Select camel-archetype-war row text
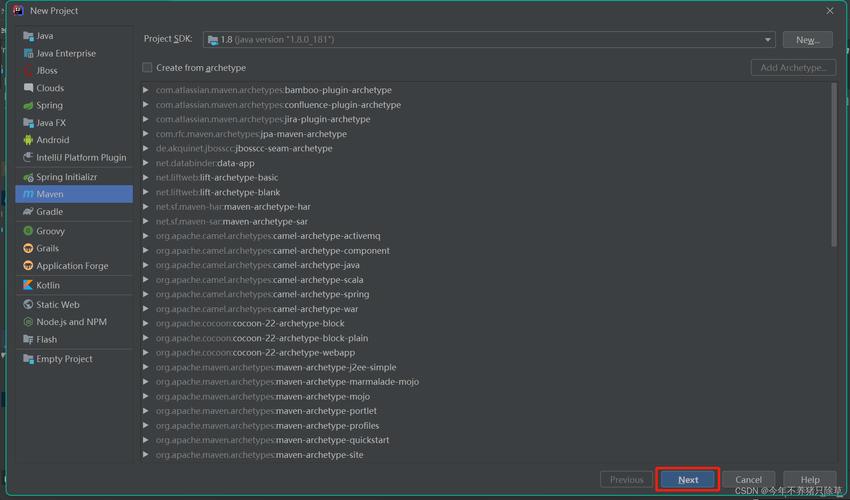Viewport: 850px width, 500px height. click(x=257, y=309)
